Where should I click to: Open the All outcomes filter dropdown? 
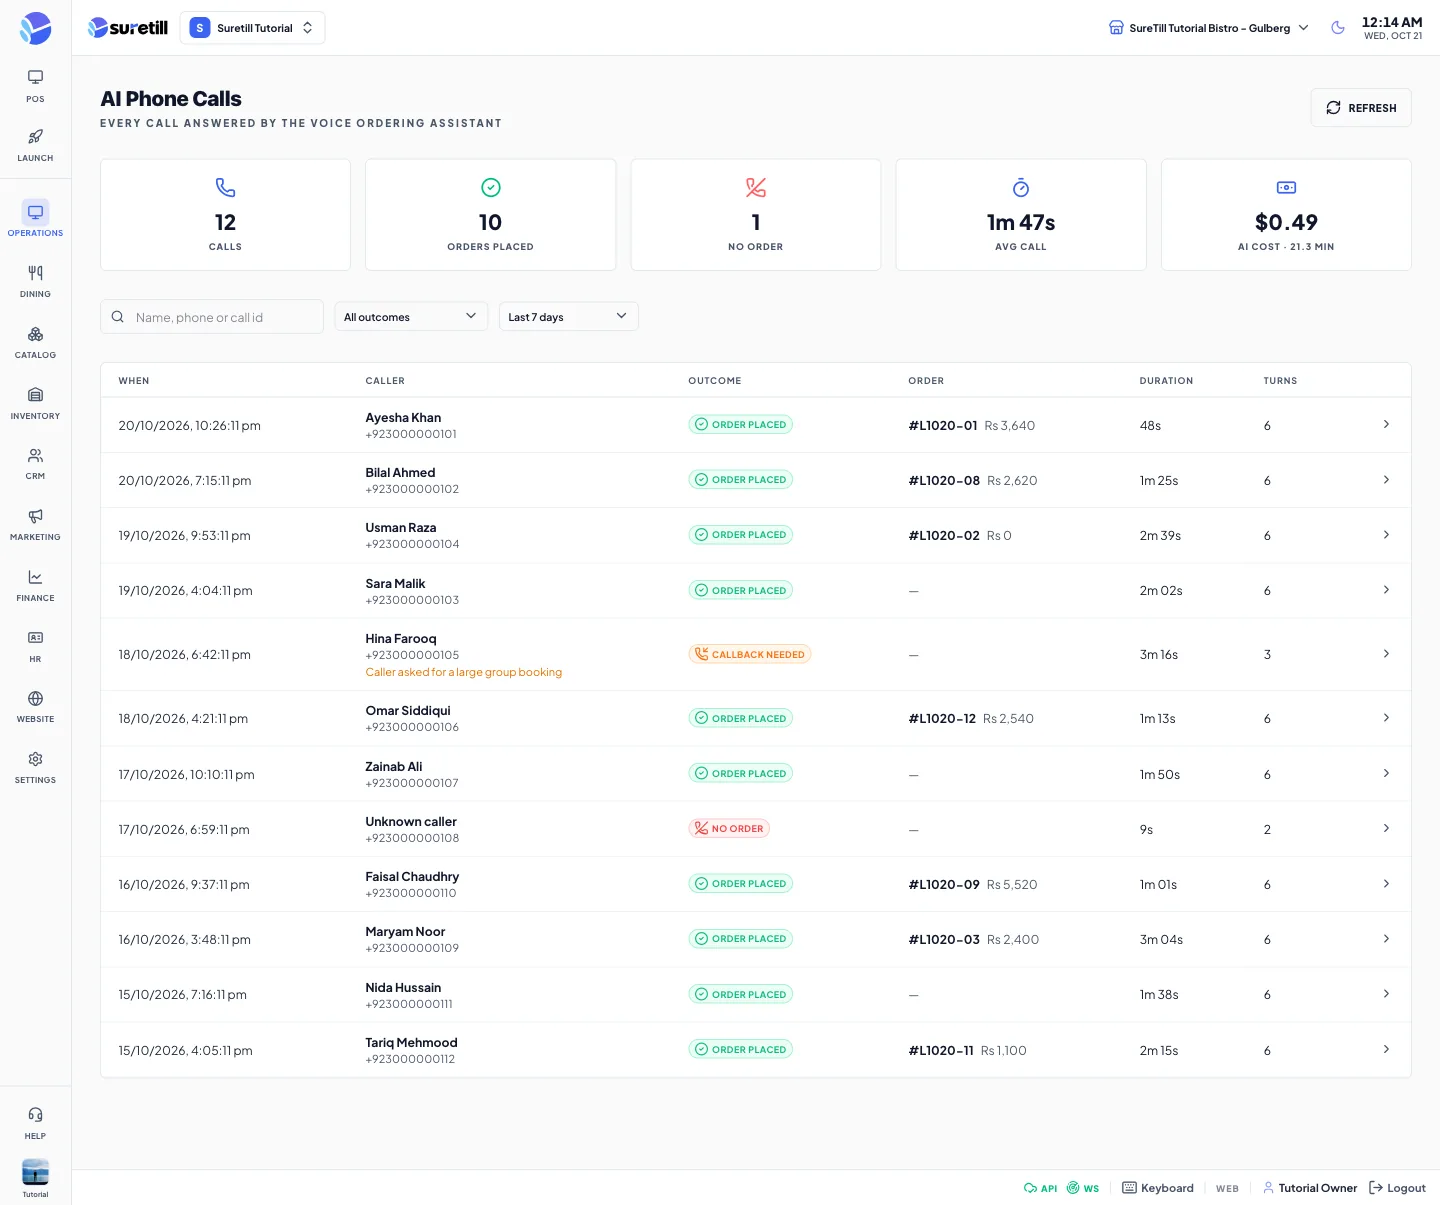click(x=410, y=317)
